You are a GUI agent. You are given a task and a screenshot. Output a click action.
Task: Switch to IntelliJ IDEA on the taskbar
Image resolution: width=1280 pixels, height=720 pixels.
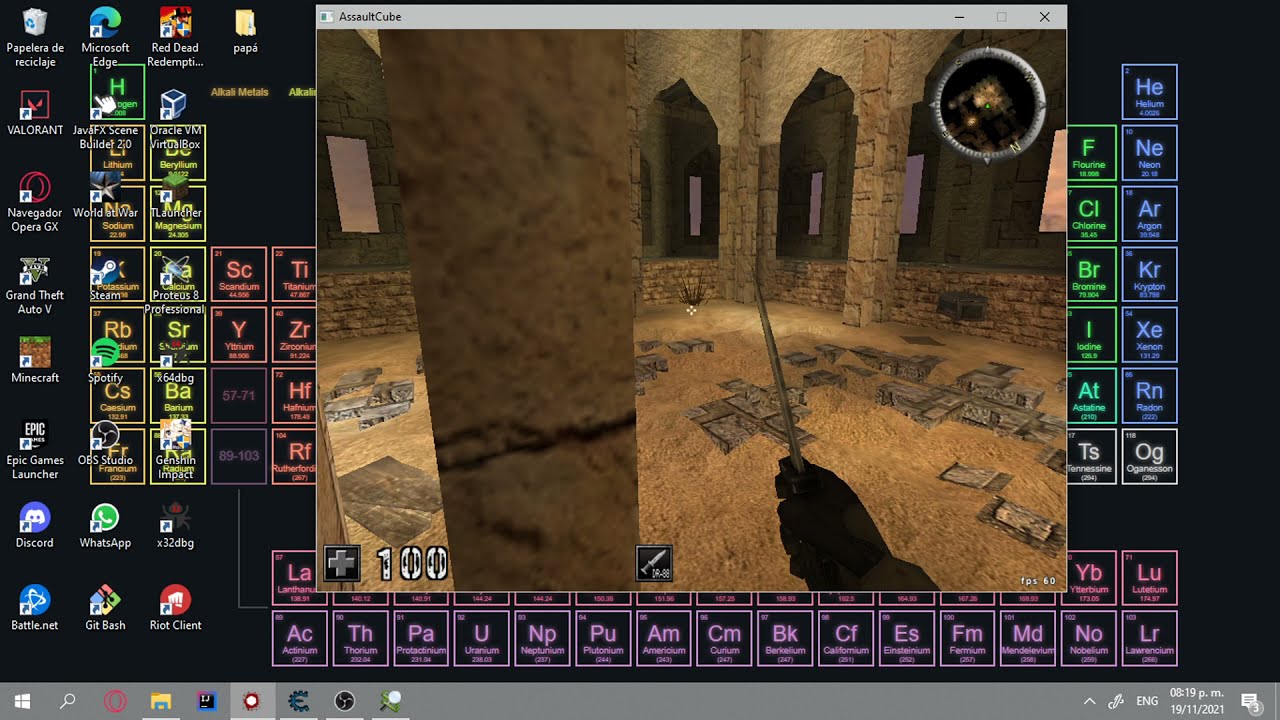click(x=206, y=701)
